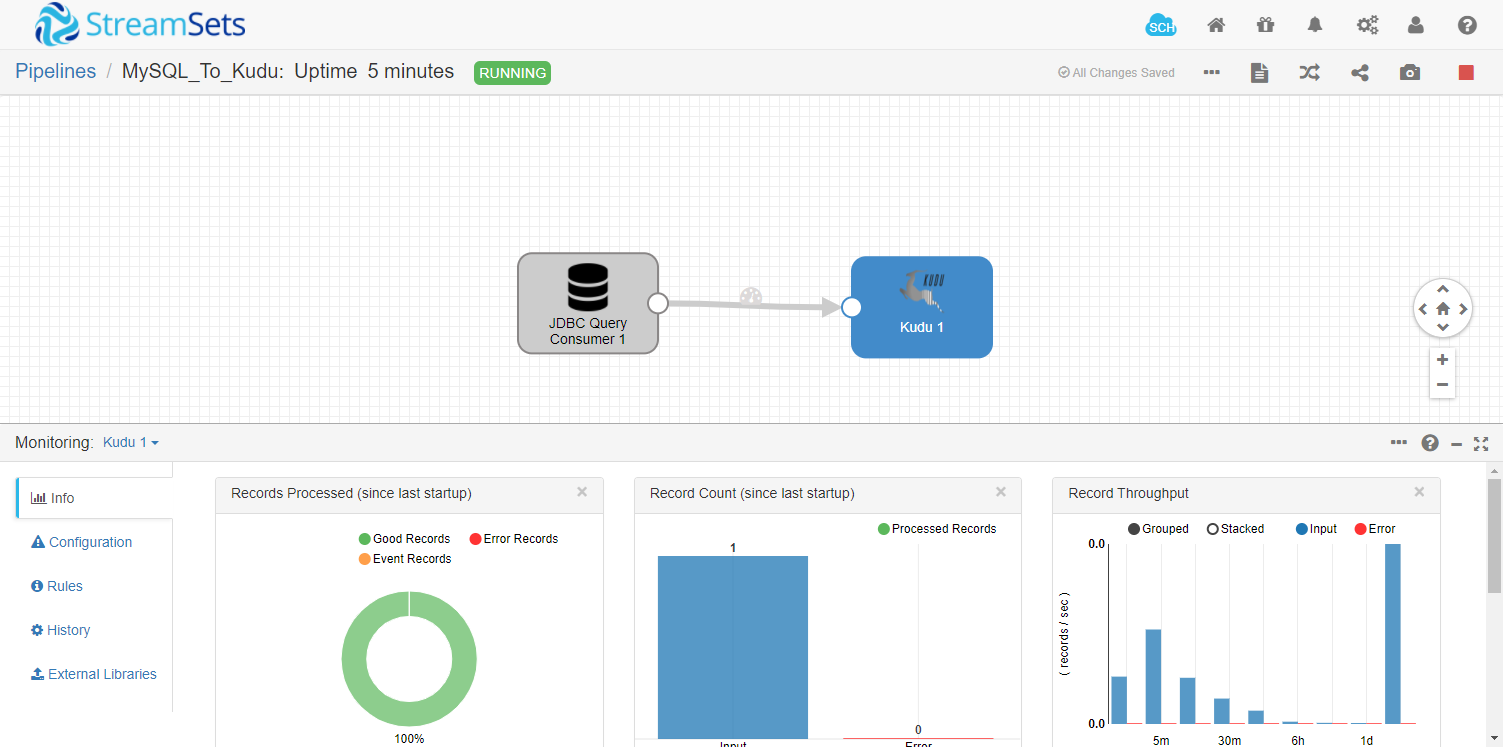The image size is (1503, 749).
Task: Click the Kudu 1 input port
Action: point(851,307)
